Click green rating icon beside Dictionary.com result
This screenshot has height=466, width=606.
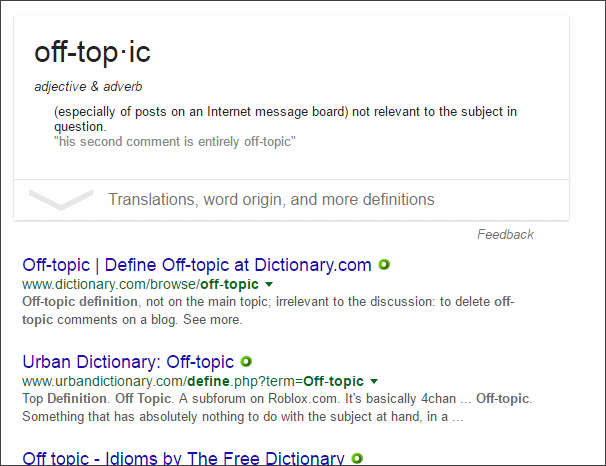(384, 265)
